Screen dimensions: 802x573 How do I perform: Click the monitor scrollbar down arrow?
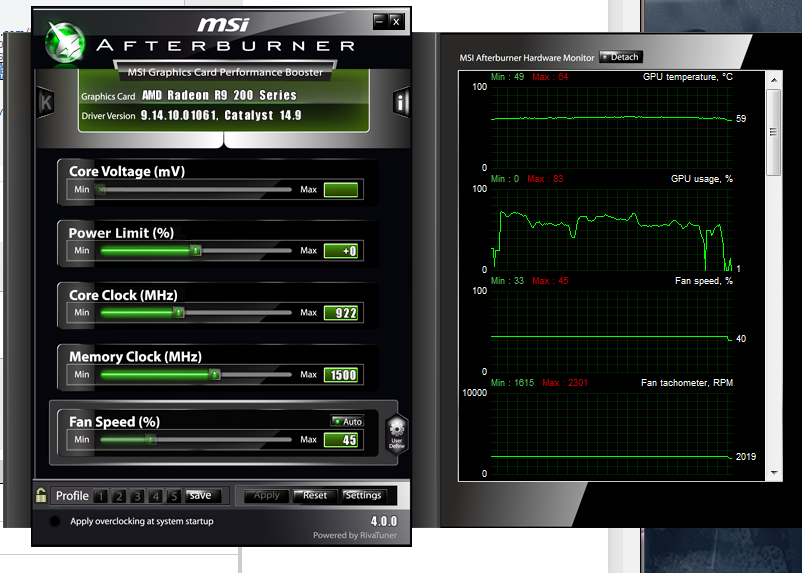click(x=774, y=473)
